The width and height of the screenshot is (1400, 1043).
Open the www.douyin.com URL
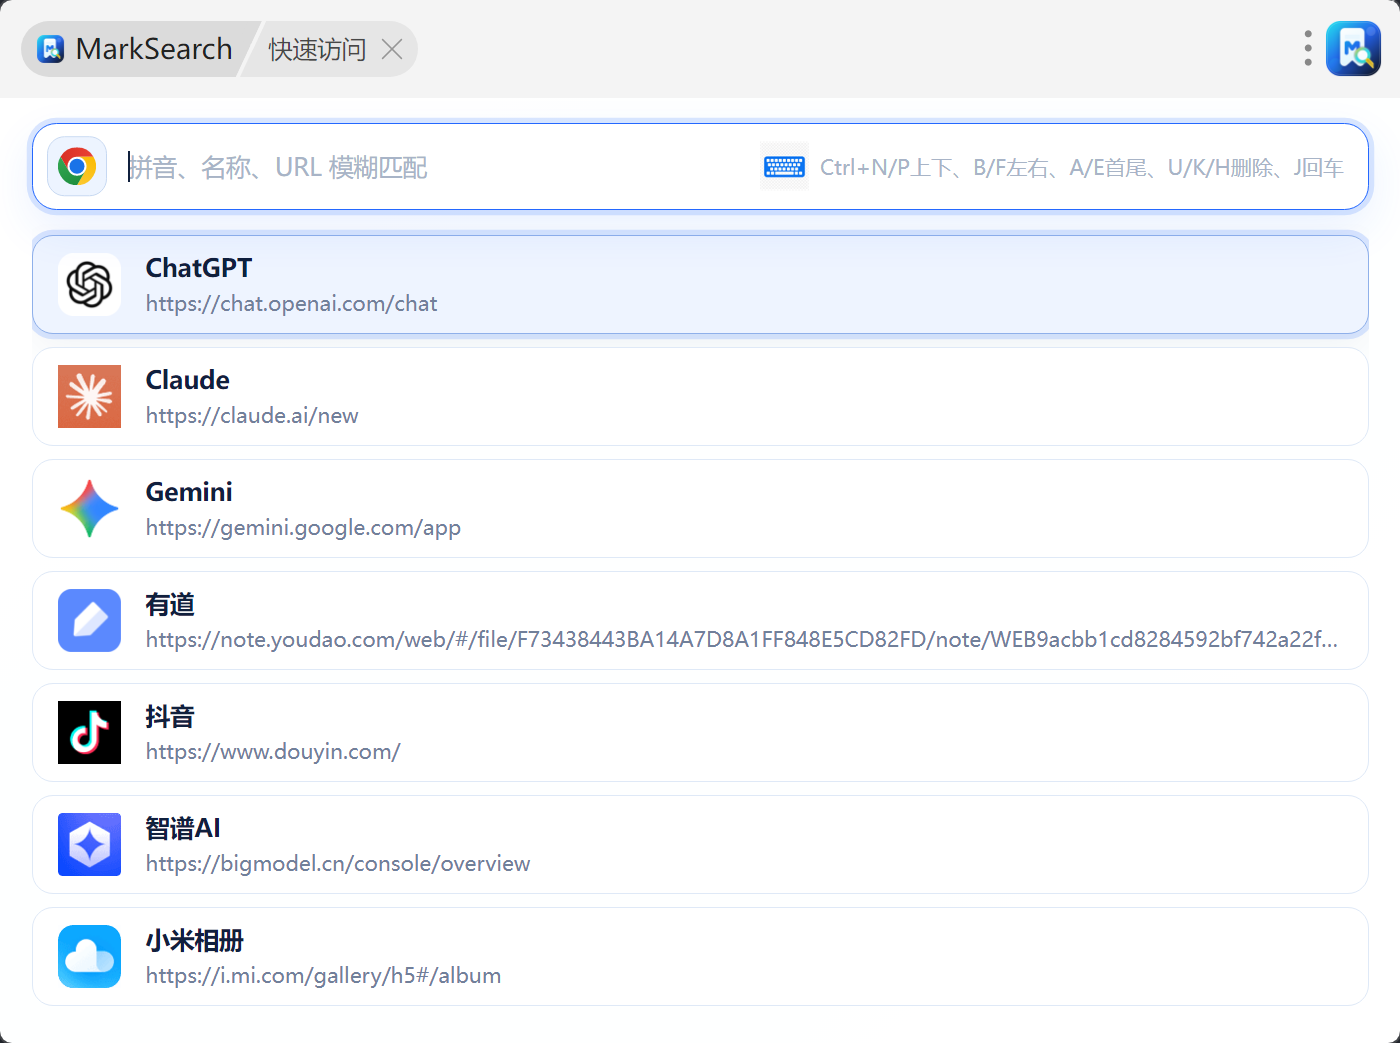coord(273,752)
